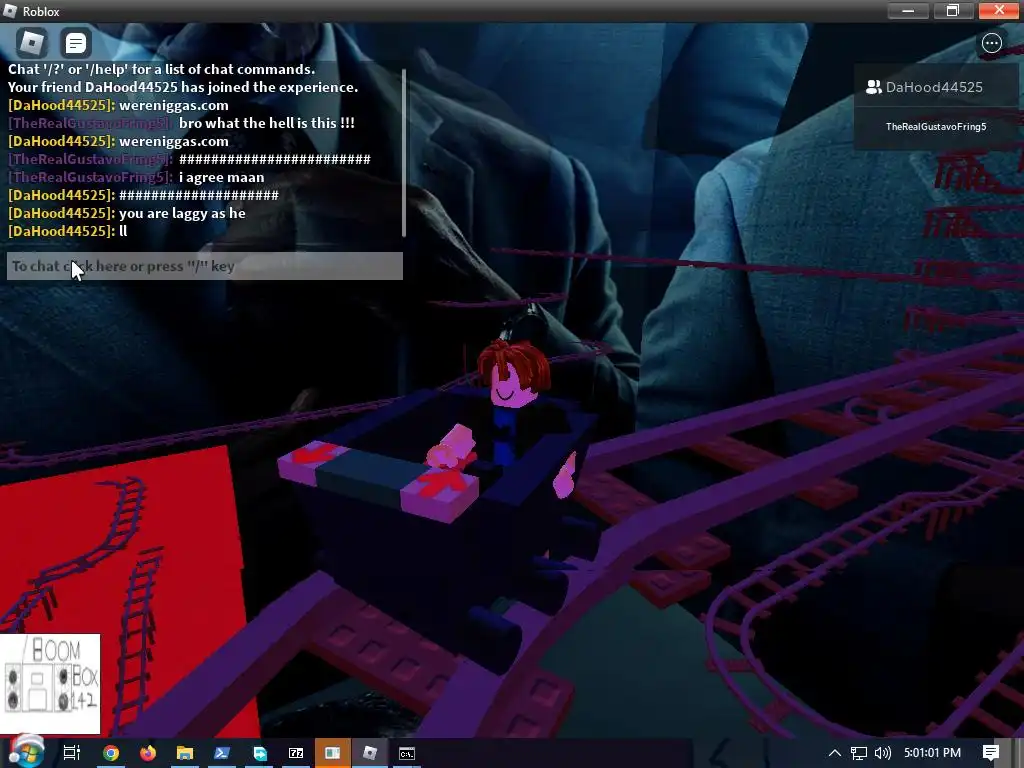Viewport: 1024px width, 768px height.
Task: Select player DaHood44525 in player list
Action: [x=936, y=87]
